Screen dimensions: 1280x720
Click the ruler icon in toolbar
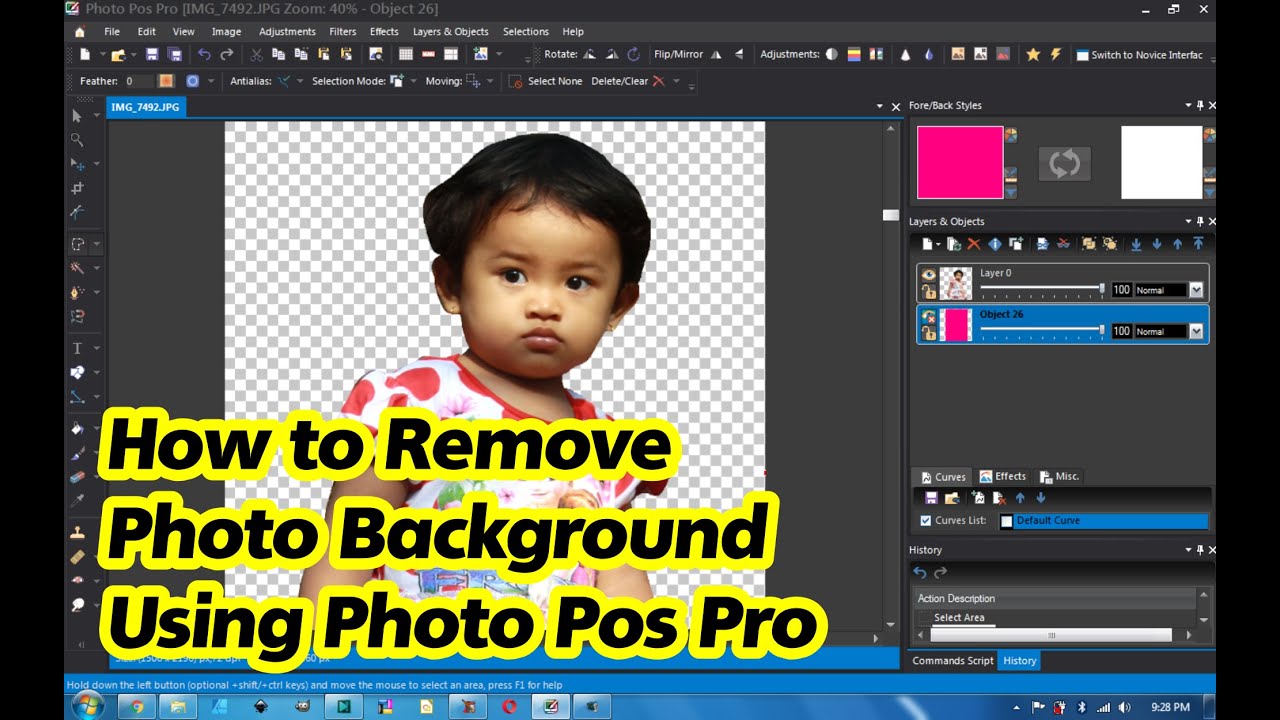click(428, 55)
